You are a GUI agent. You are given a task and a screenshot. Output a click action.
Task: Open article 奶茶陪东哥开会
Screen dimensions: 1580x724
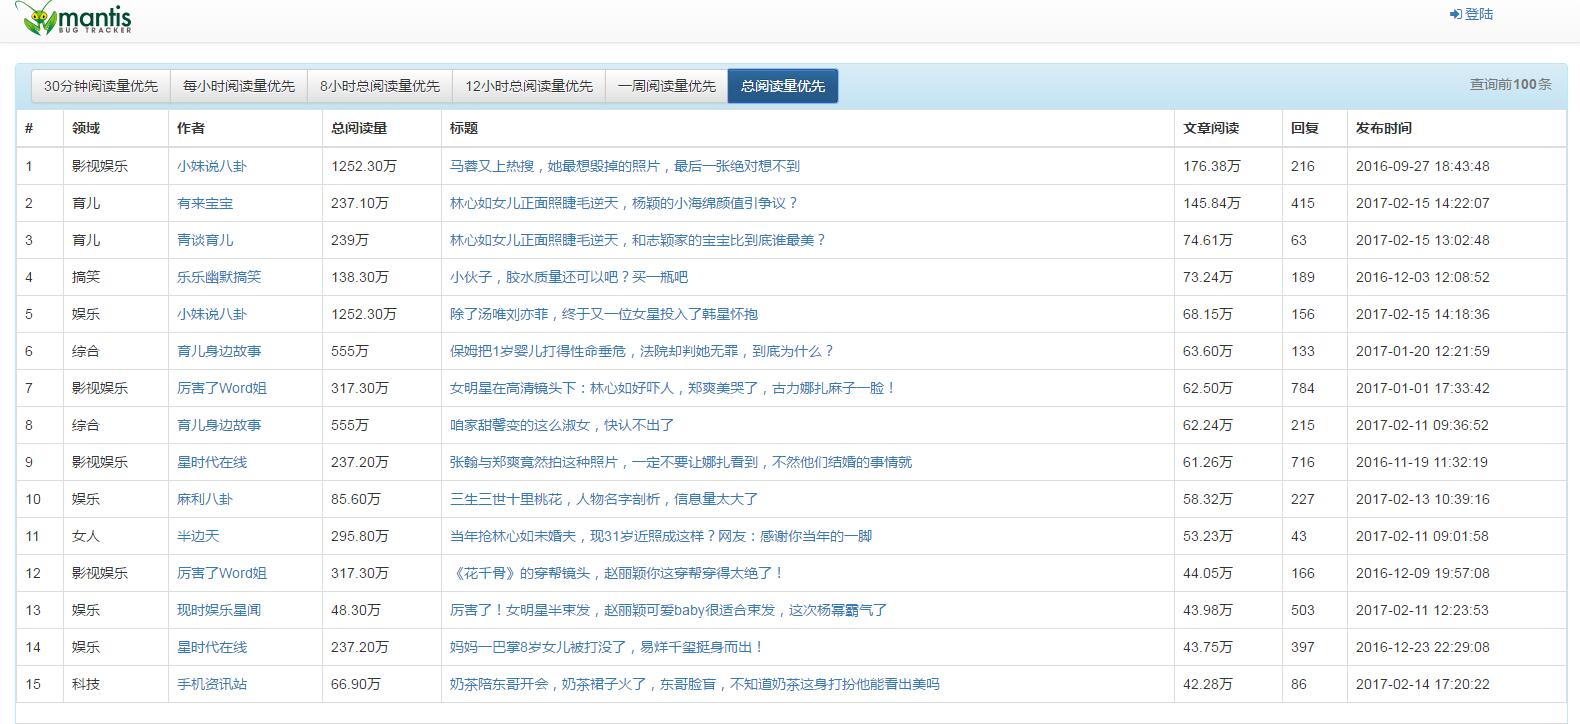(x=695, y=684)
